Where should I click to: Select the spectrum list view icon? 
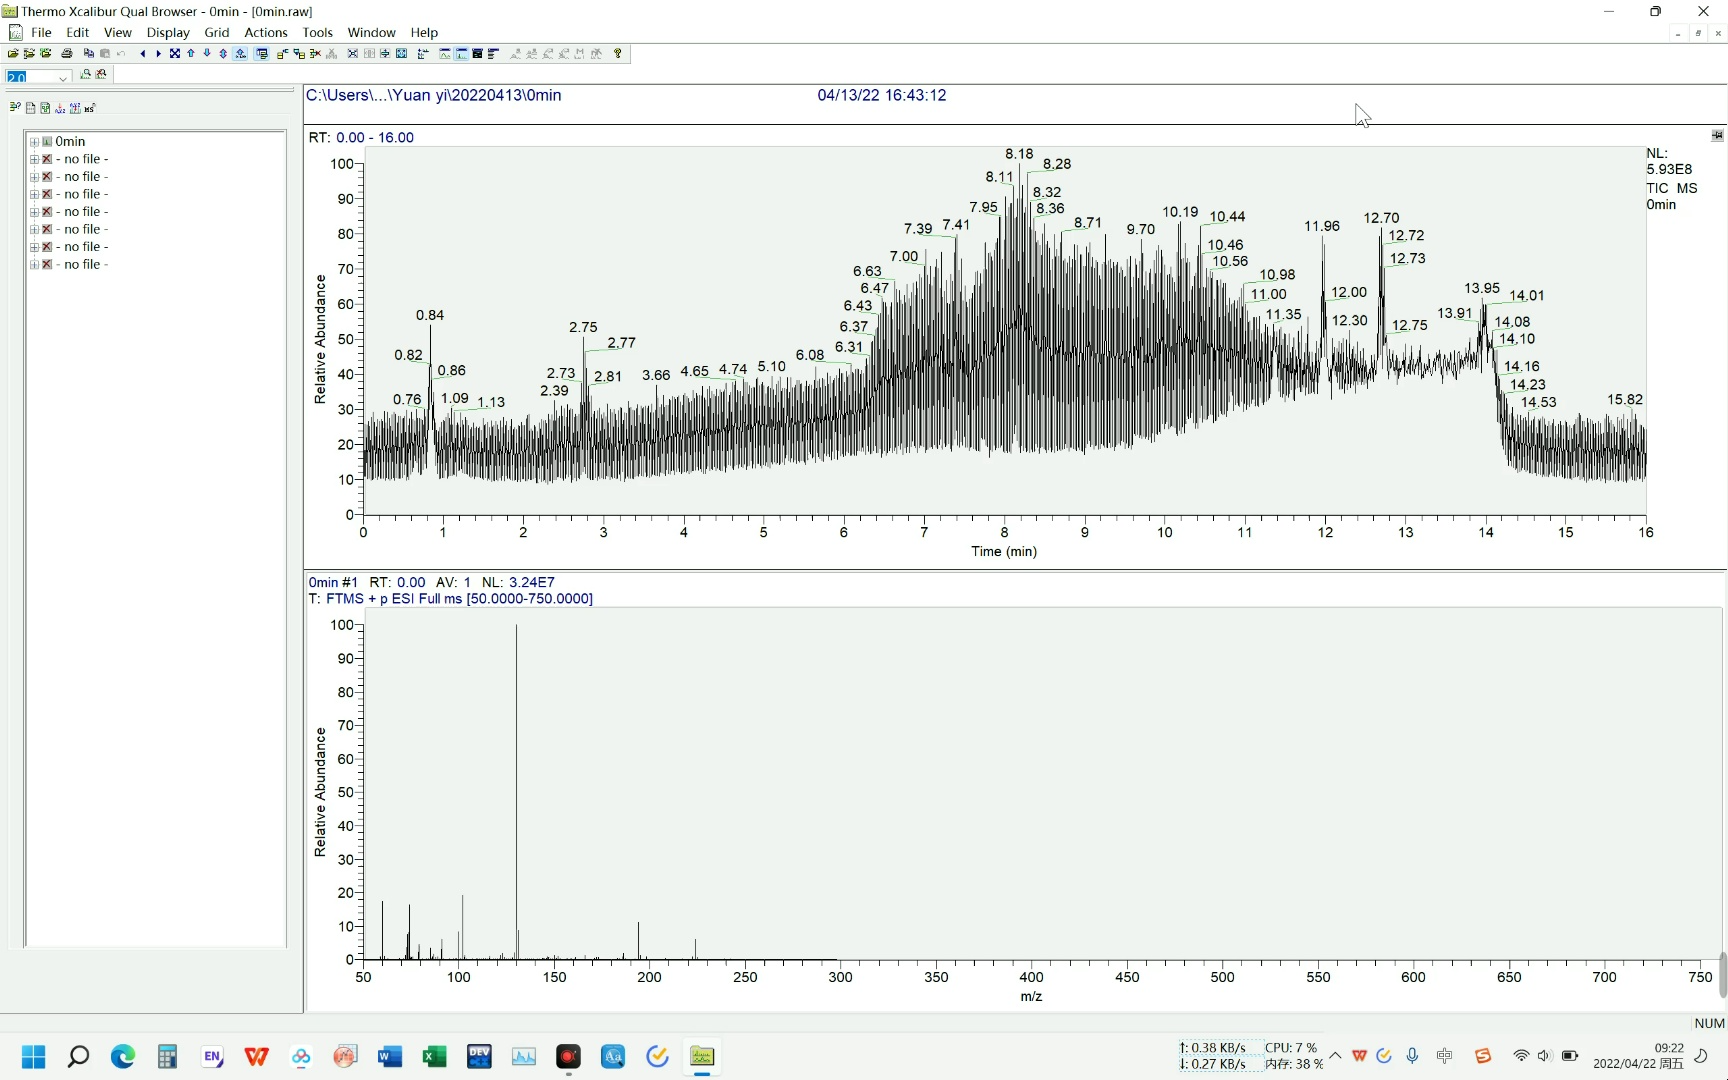(493, 53)
